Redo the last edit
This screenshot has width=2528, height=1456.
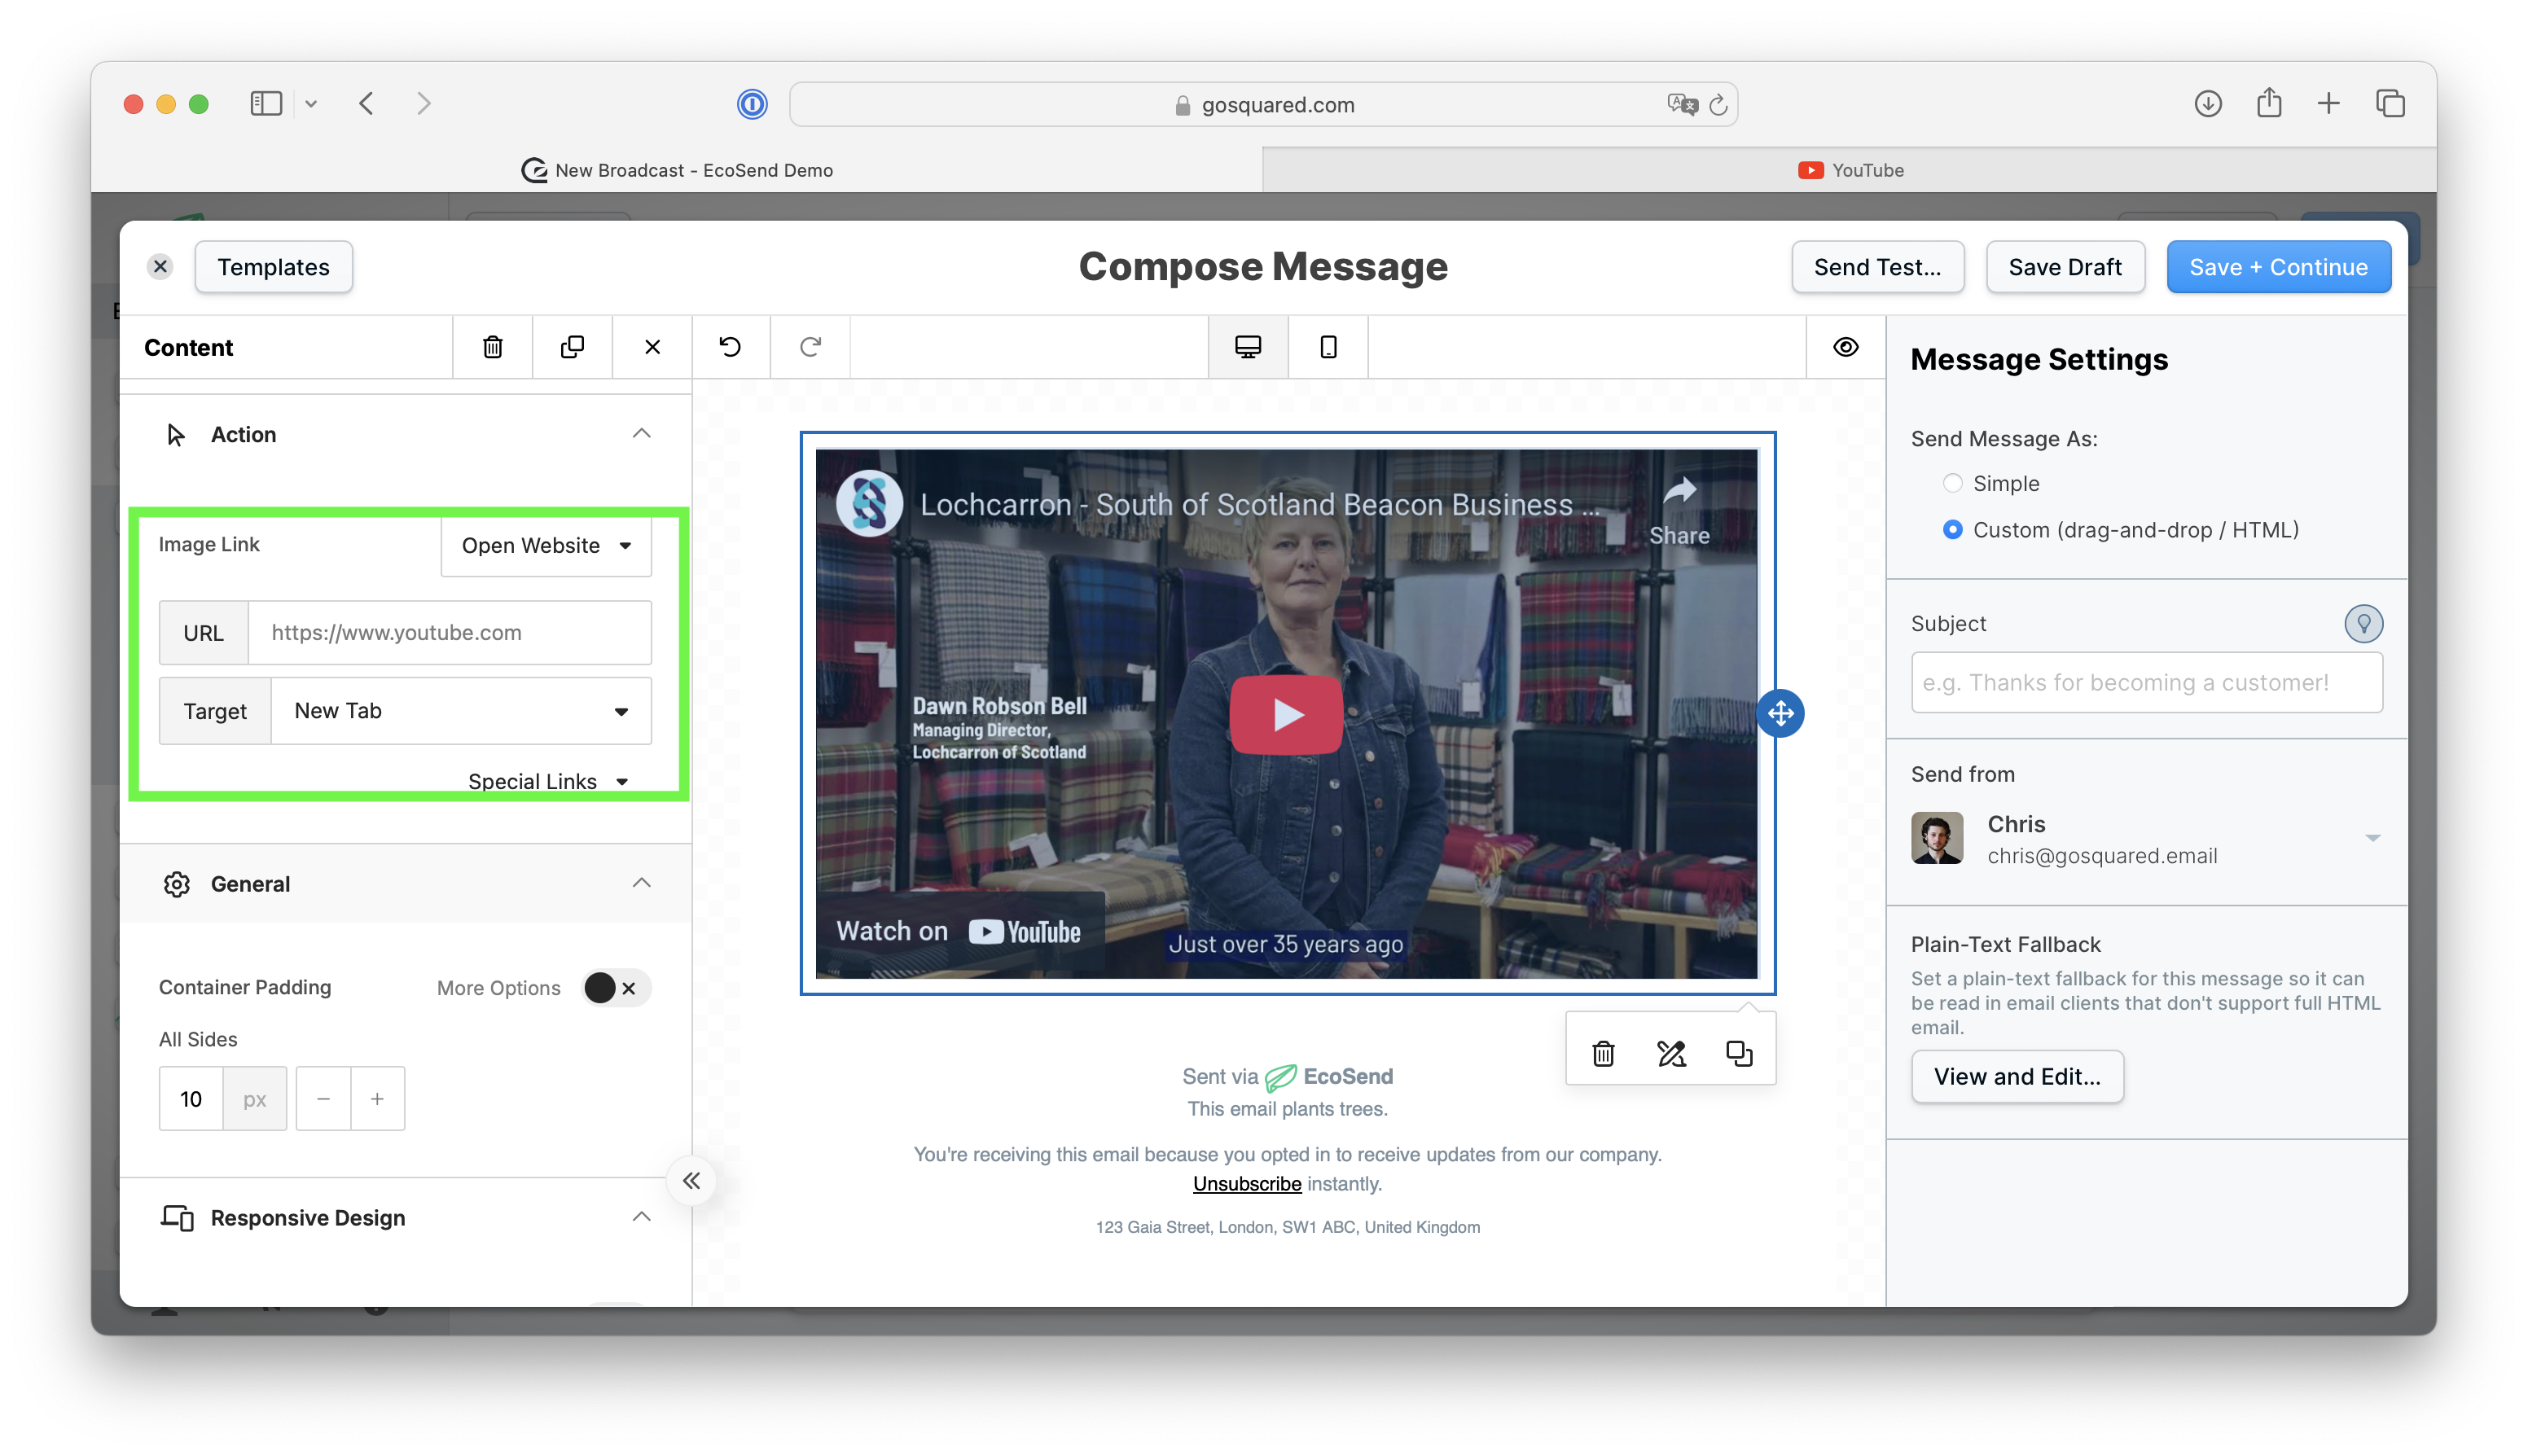(x=810, y=347)
